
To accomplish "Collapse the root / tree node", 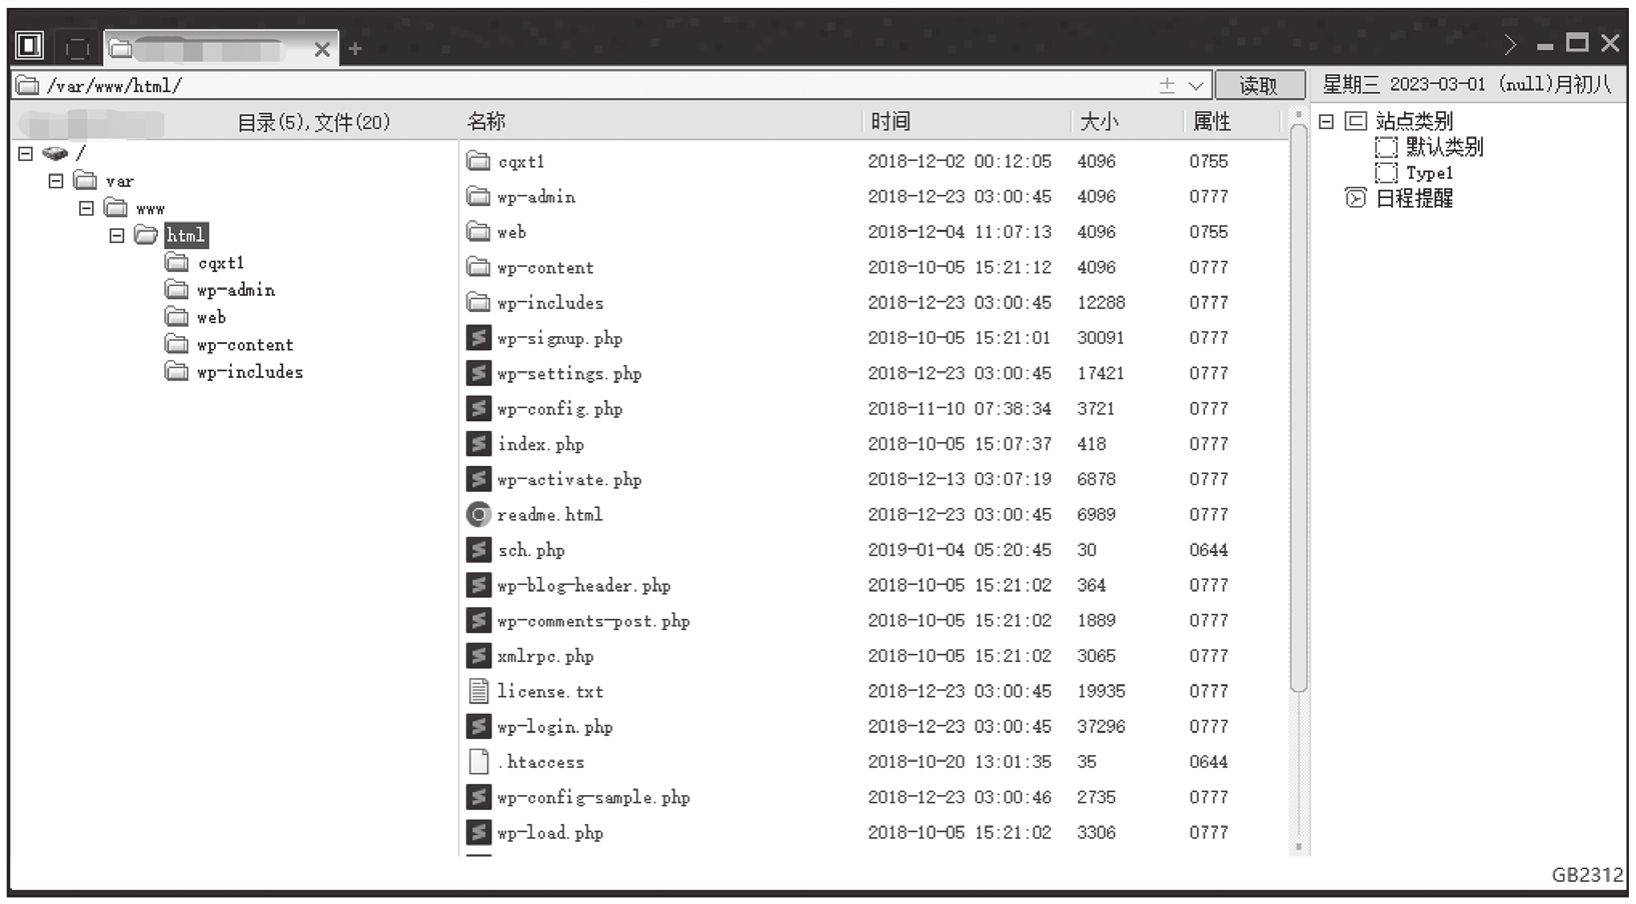I will coord(26,153).
